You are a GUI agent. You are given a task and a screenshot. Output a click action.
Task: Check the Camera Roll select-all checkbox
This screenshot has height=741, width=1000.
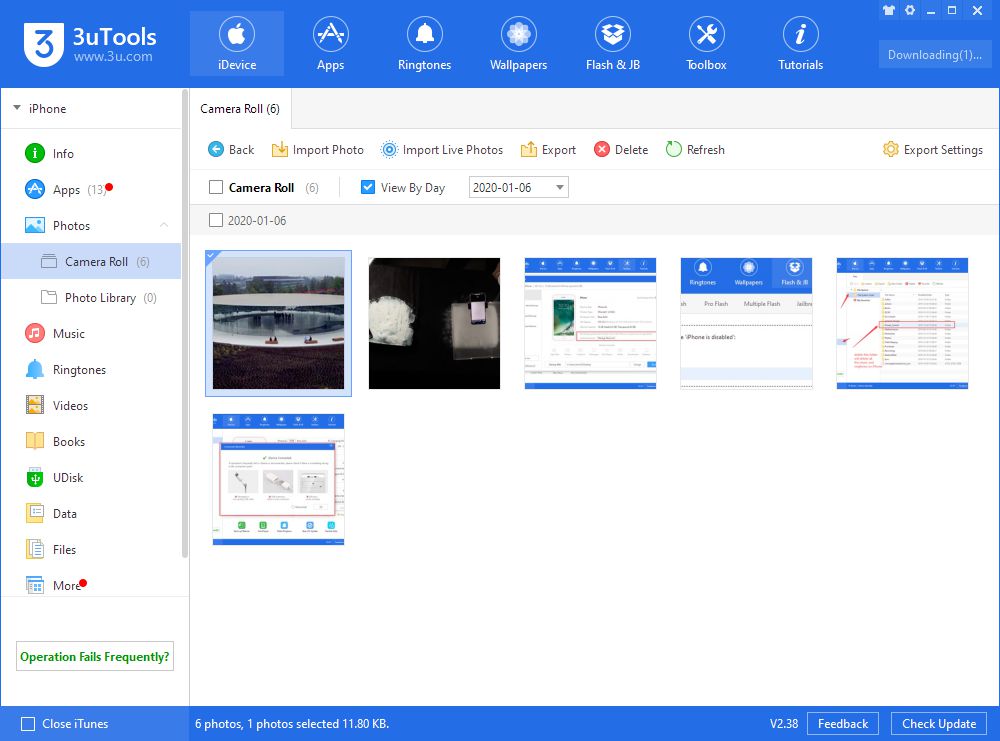coord(216,187)
